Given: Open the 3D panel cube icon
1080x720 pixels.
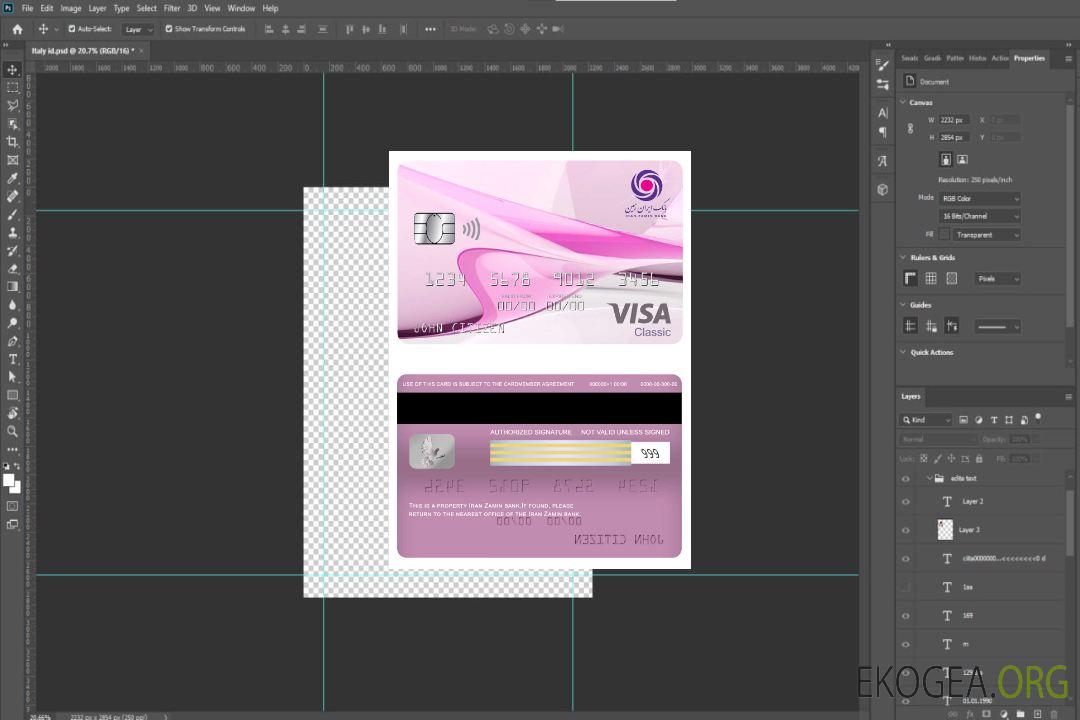Looking at the screenshot, I should [x=882, y=189].
